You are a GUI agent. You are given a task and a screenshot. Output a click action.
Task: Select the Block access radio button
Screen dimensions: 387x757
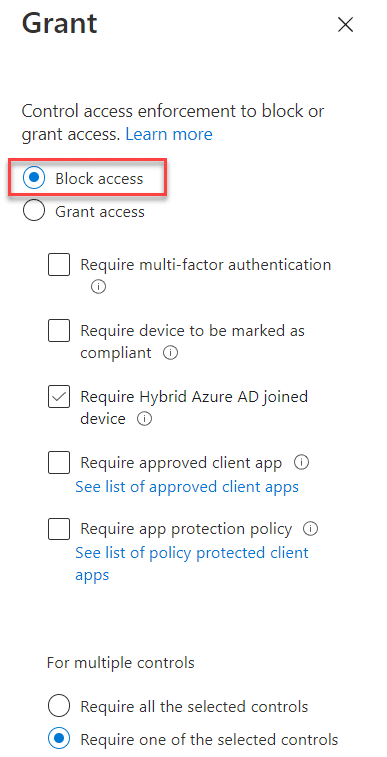(x=34, y=178)
